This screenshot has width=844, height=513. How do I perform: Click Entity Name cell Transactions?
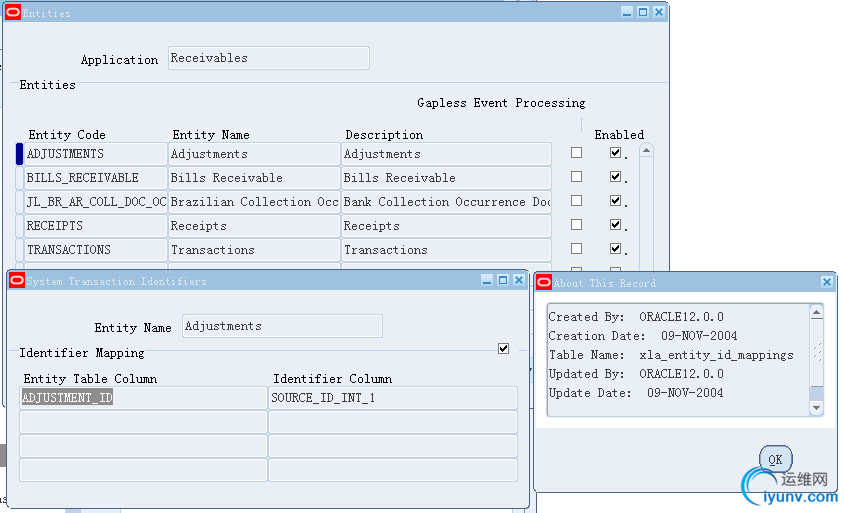254,250
